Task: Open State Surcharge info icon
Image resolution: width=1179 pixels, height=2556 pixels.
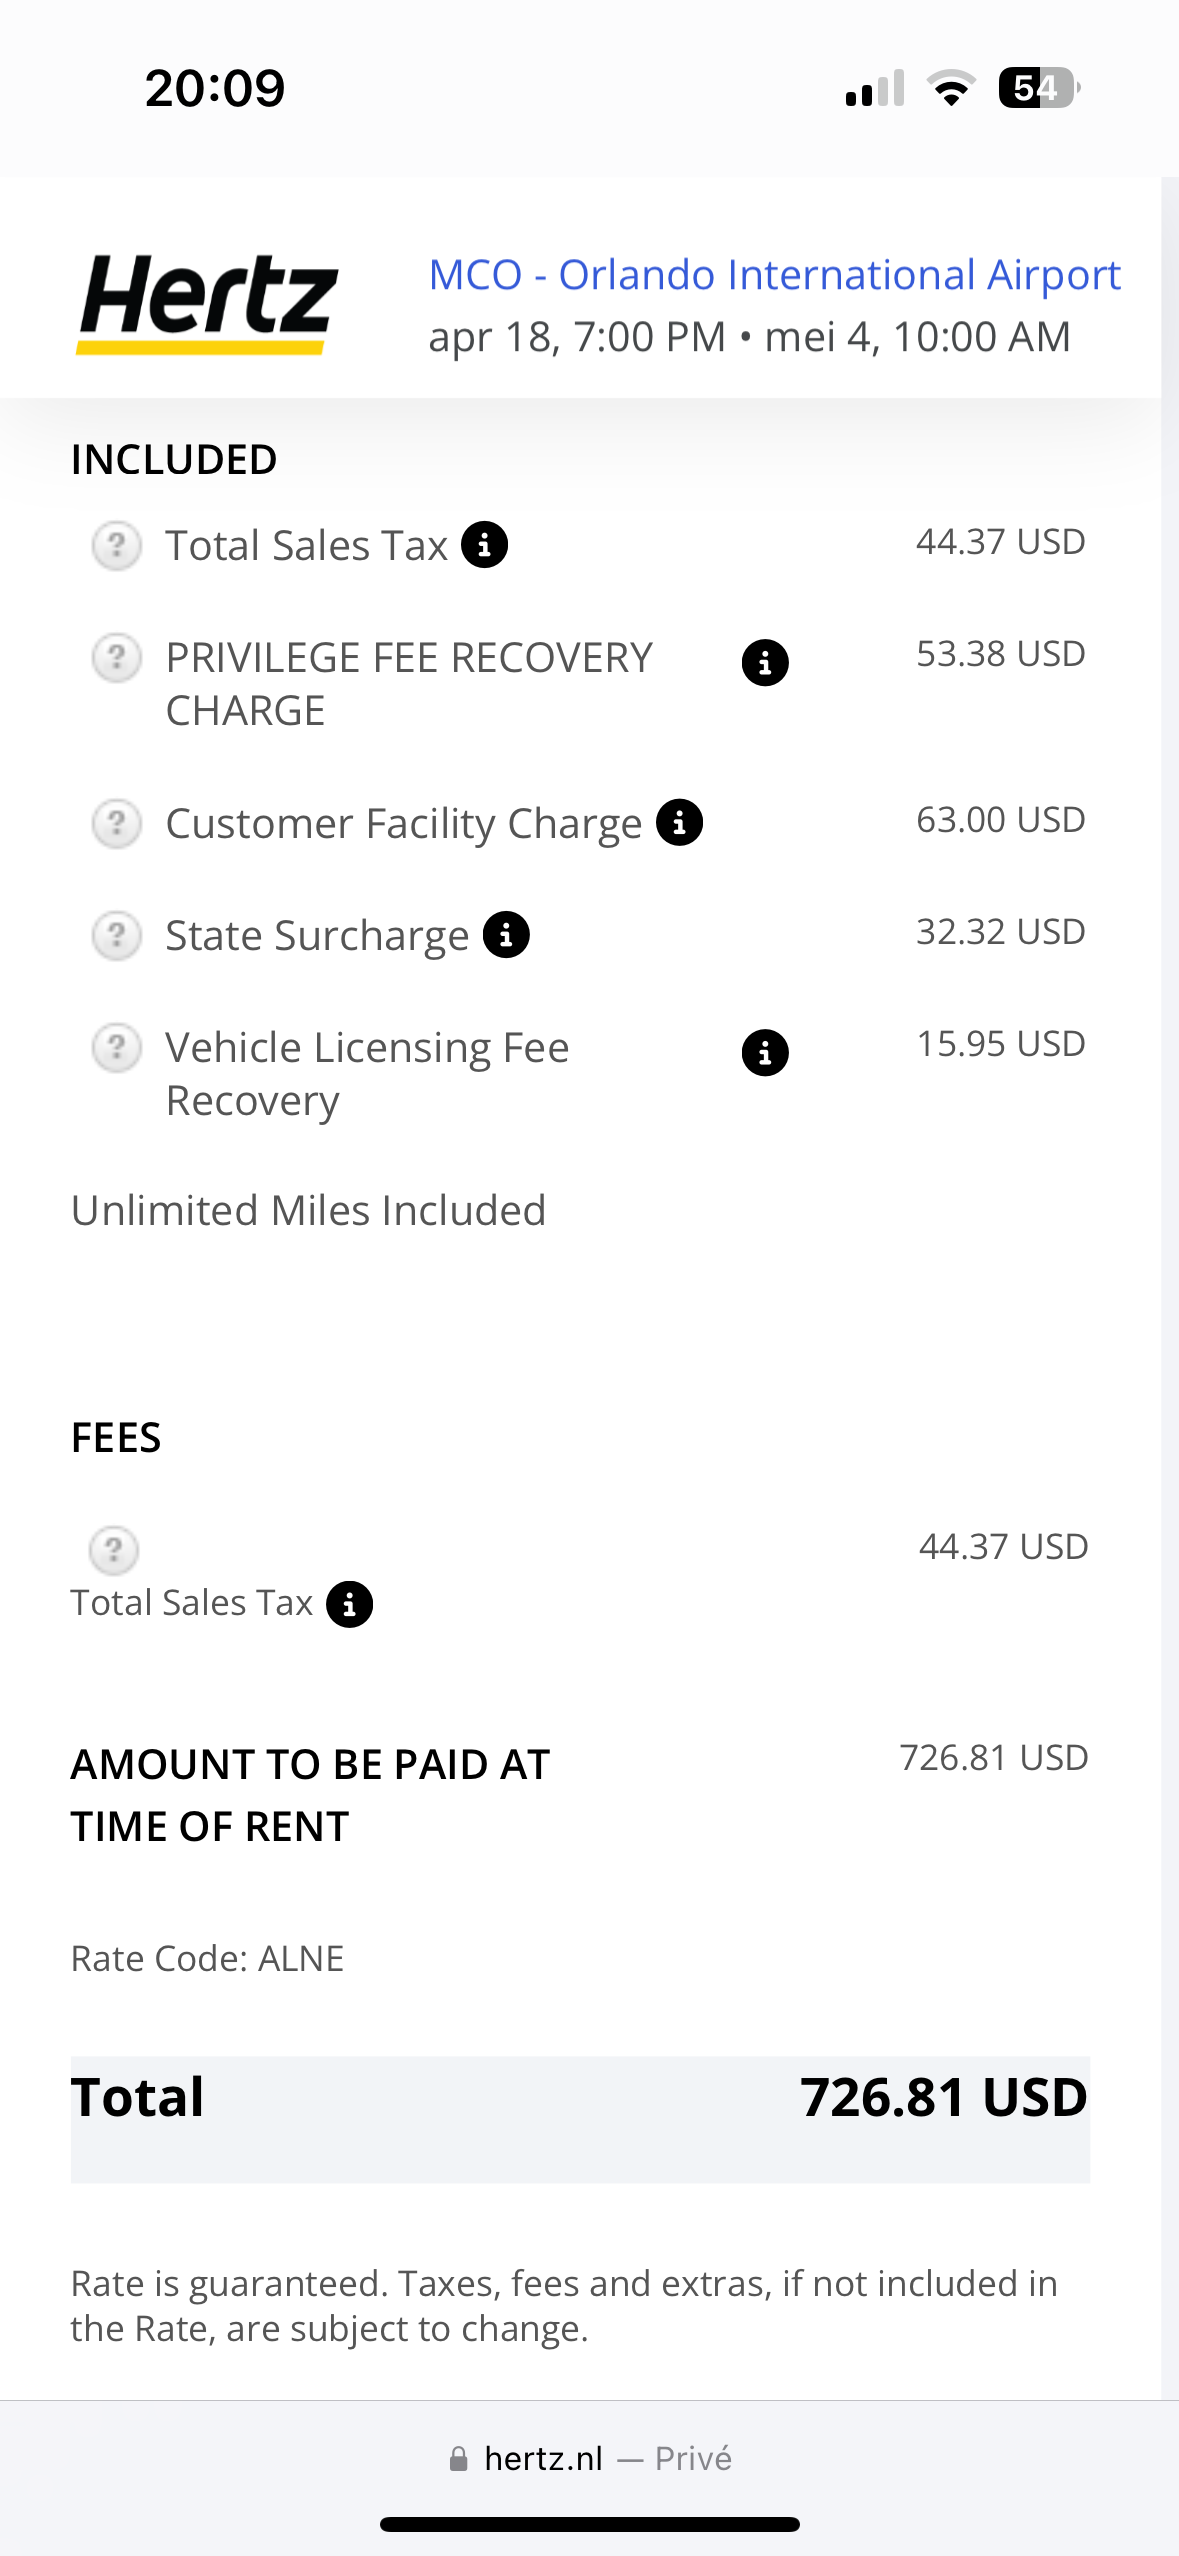Action: click(506, 935)
